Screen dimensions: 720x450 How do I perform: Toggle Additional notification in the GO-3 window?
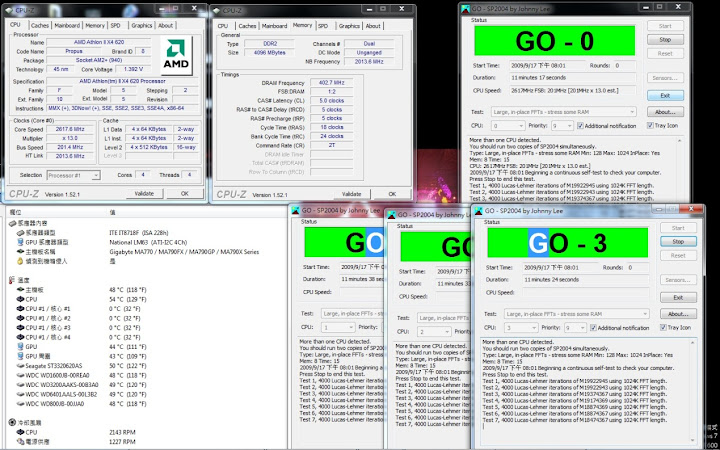(x=593, y=328)
